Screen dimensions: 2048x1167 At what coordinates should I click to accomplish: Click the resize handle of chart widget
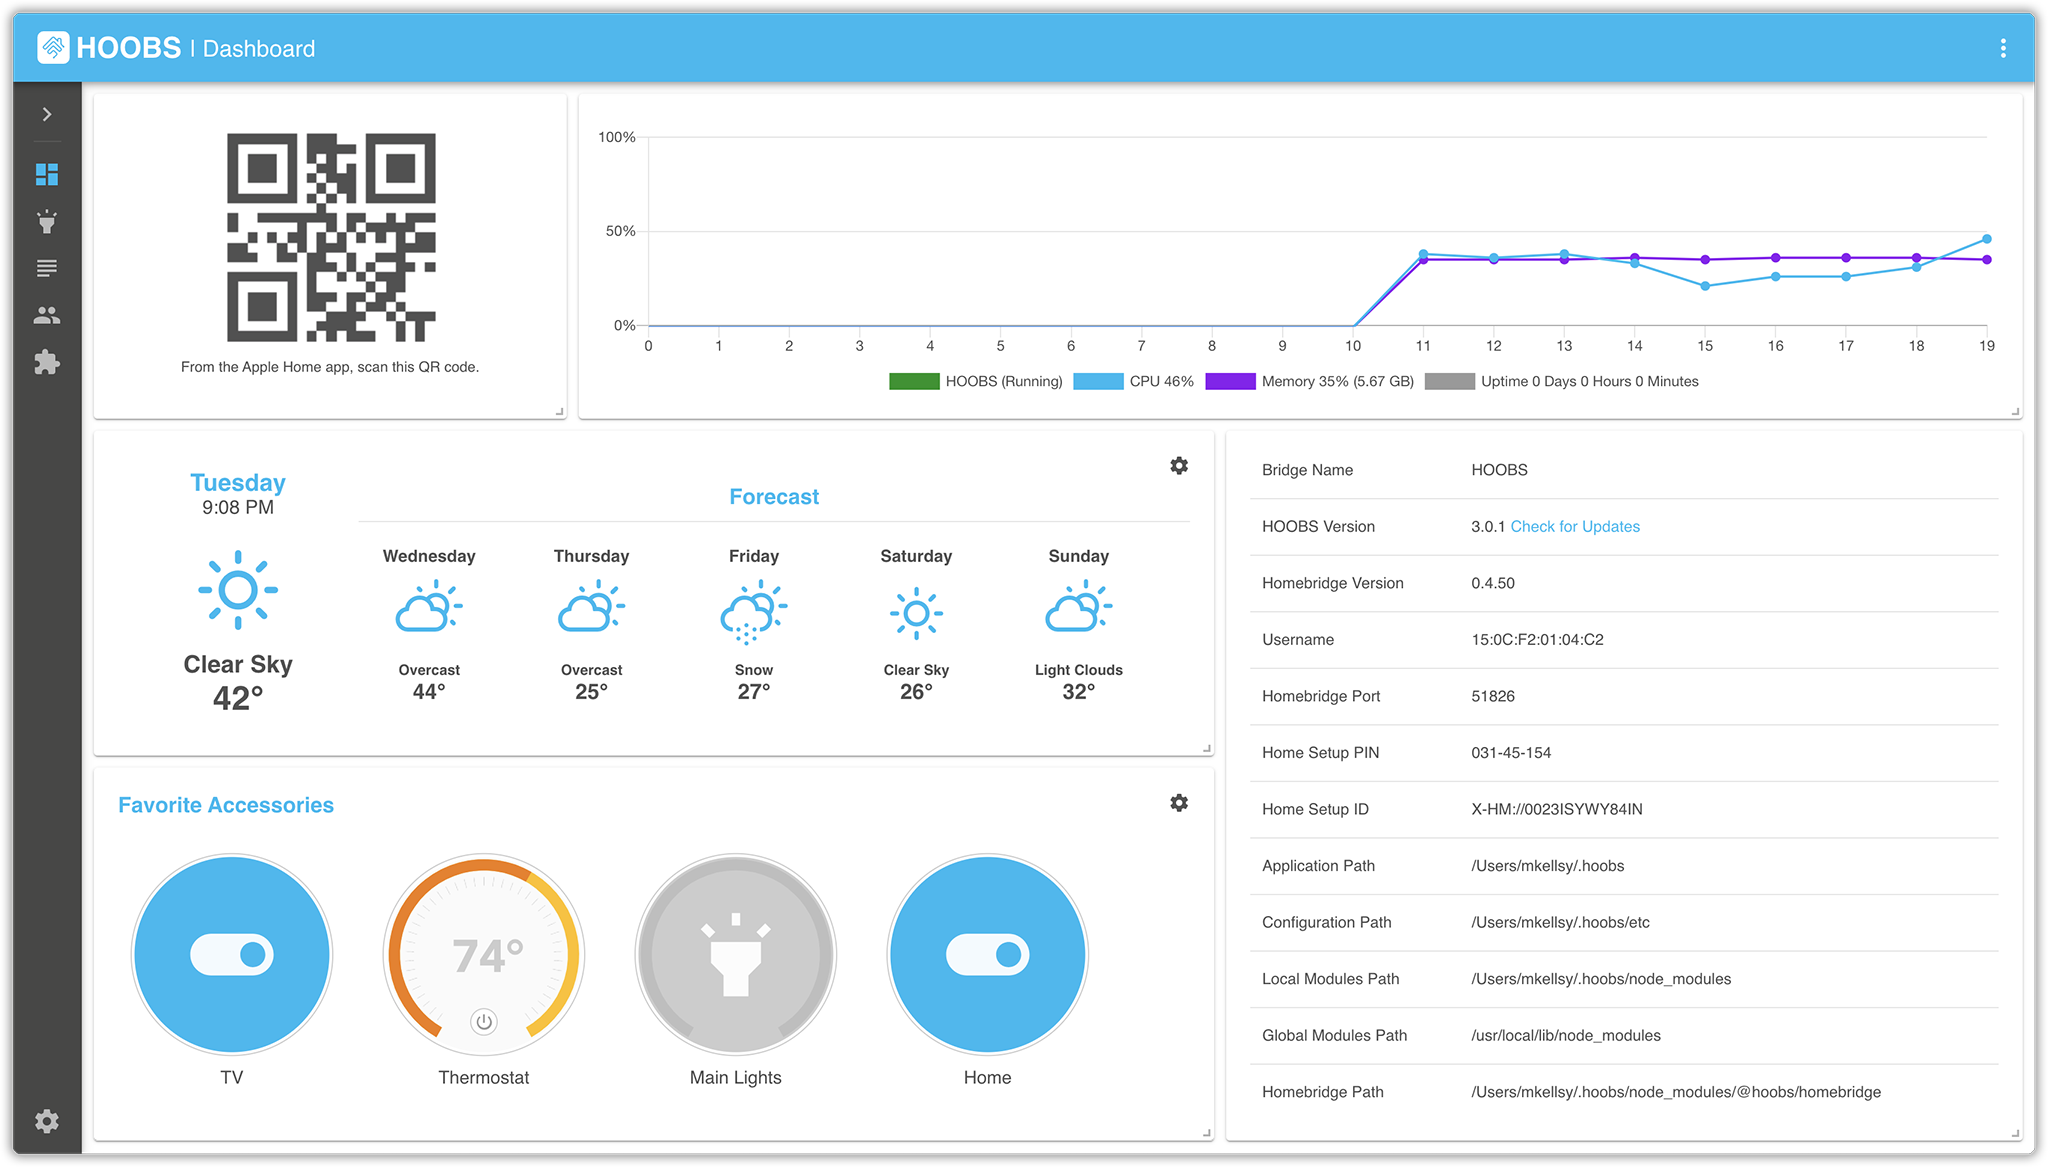(2015, 411)
